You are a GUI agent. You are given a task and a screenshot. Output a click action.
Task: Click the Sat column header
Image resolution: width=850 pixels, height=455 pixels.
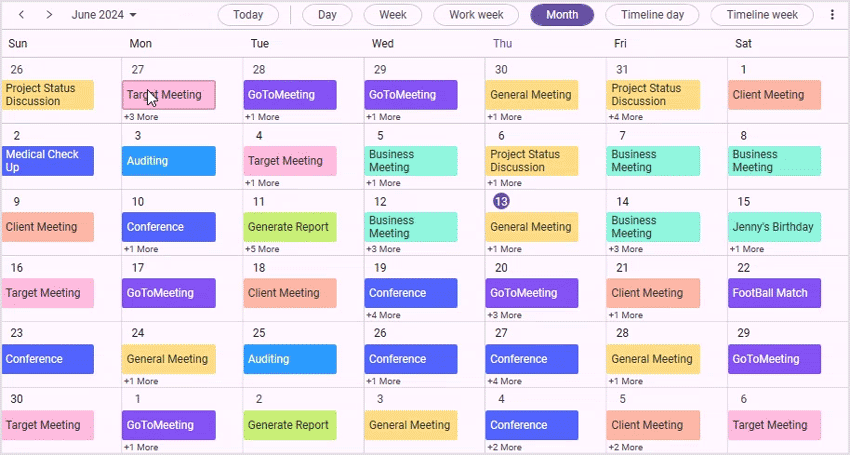pyautogui.click(x=743, y=43)
